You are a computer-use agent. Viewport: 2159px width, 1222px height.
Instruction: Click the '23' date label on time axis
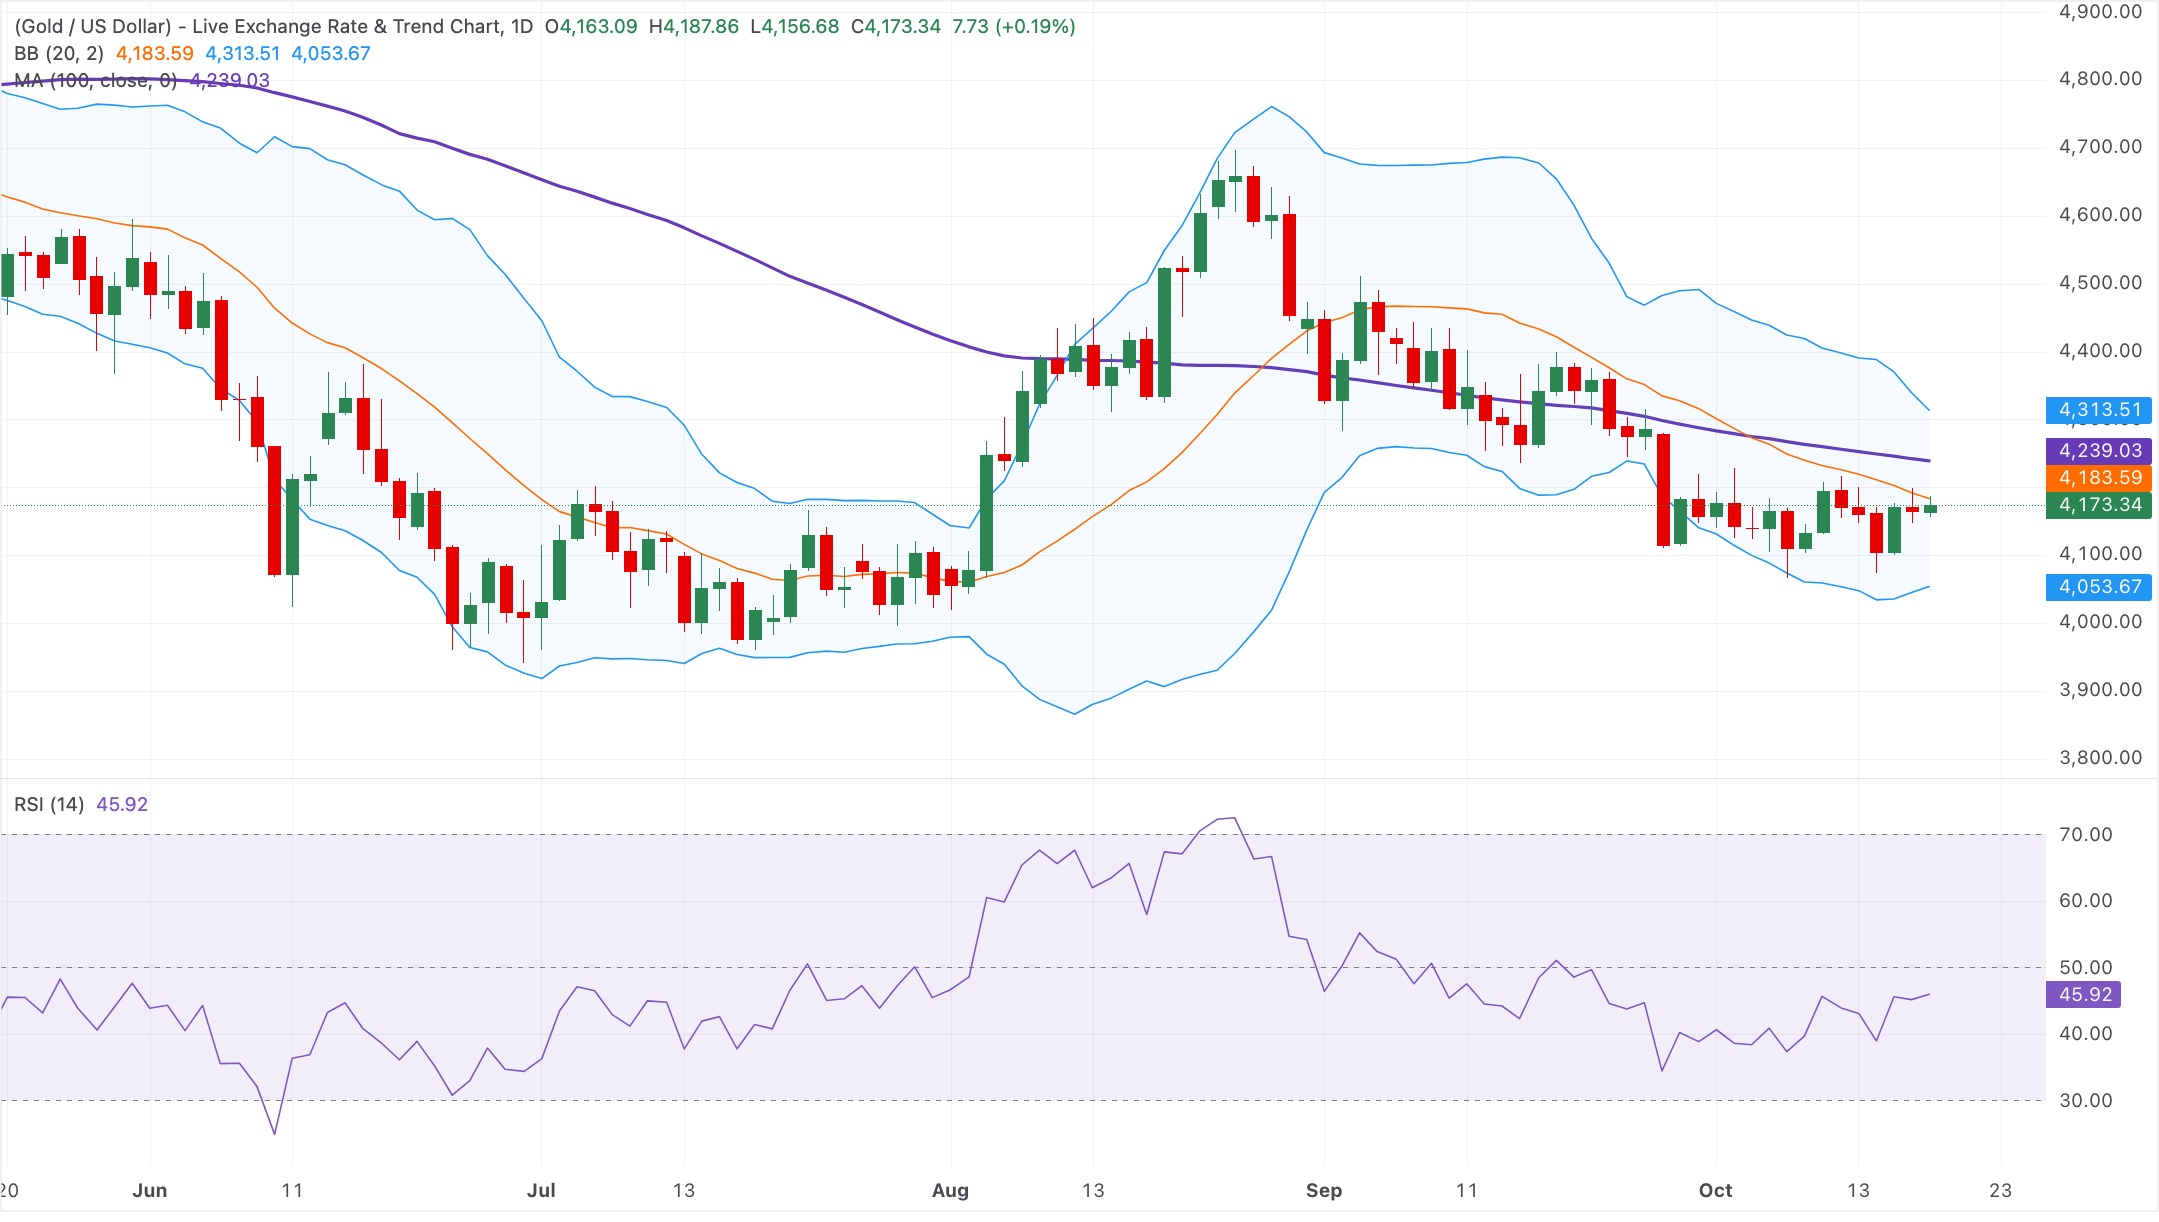click(2000, 1190)
